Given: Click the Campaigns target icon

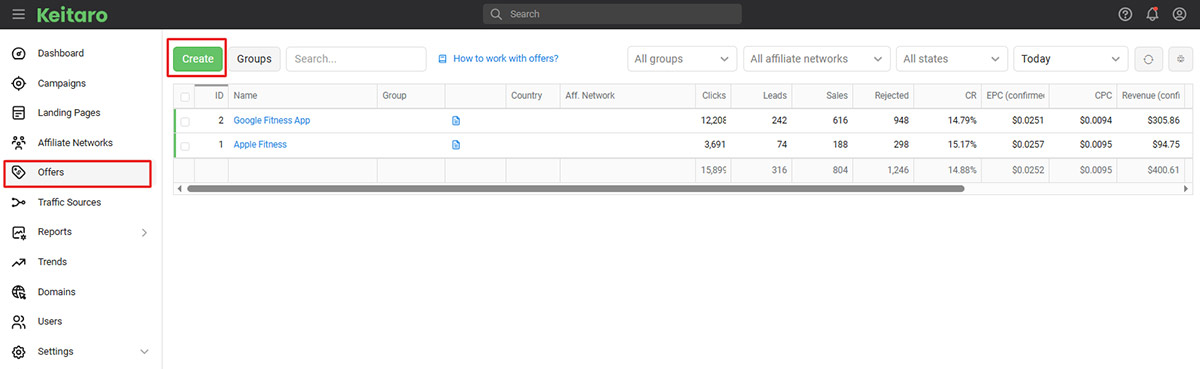Looking at the screenshot, I should pos(18,83).
